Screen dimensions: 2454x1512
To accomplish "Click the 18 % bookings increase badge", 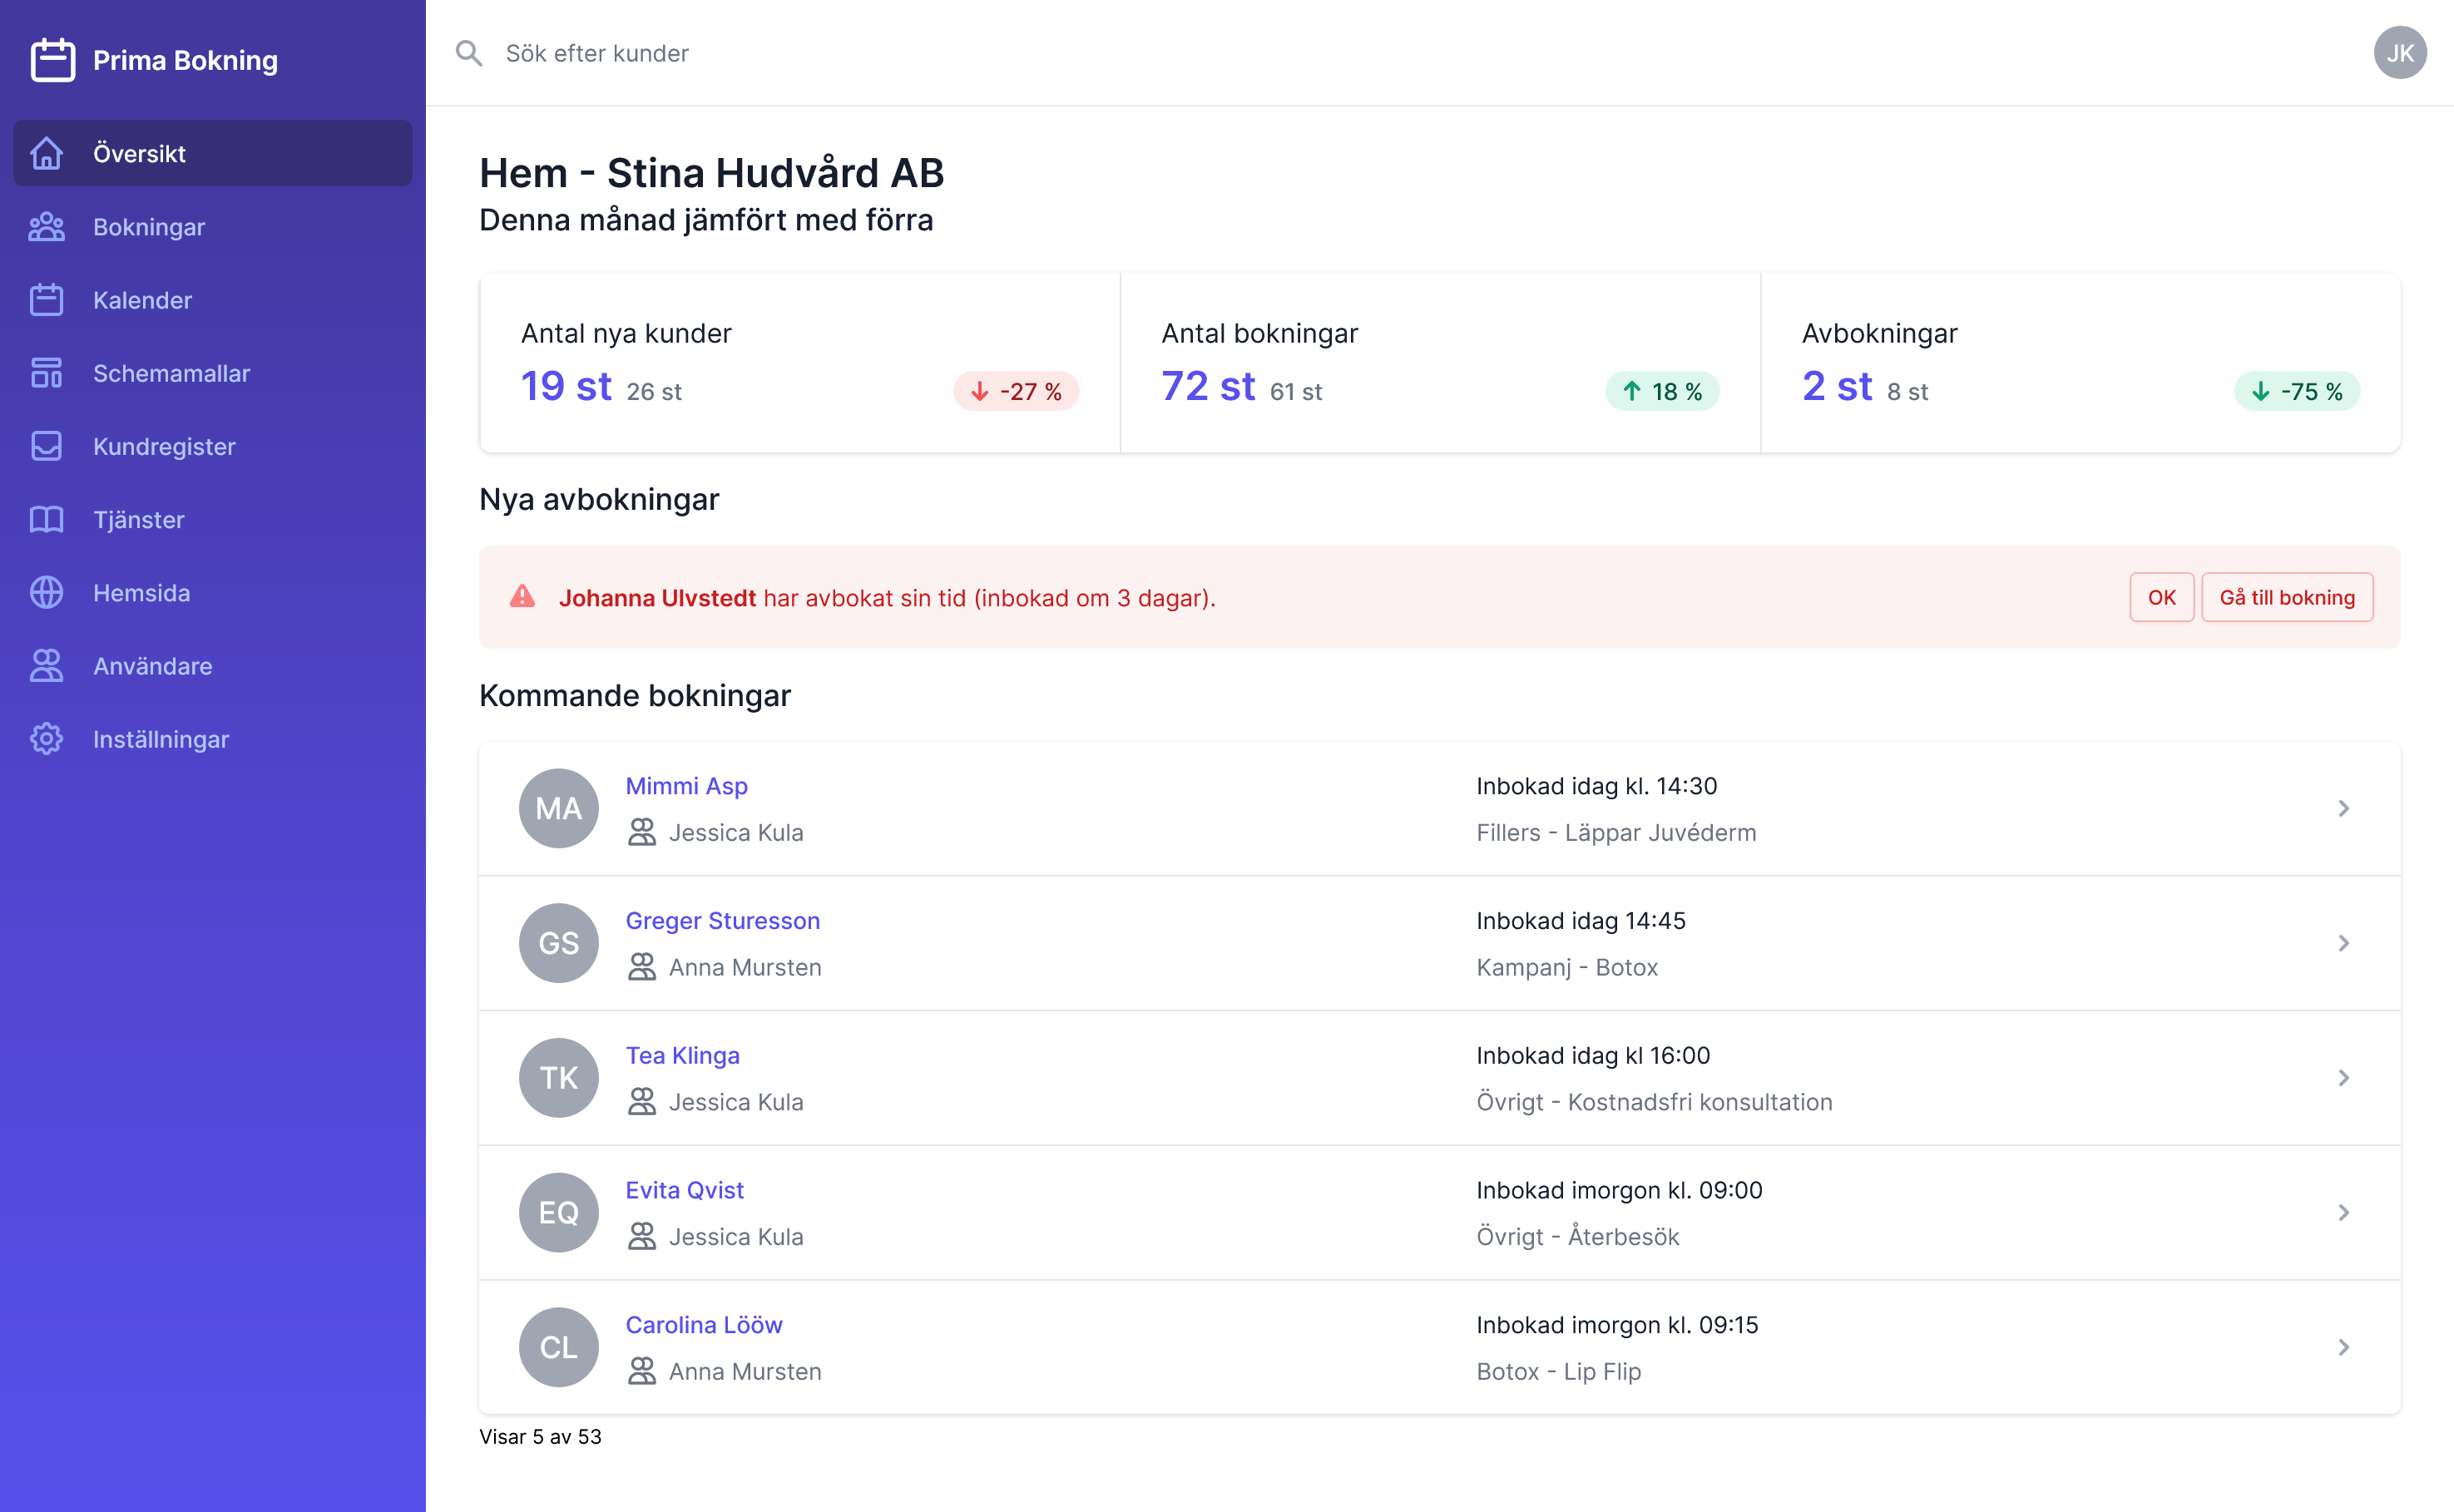I will 1662,391.
